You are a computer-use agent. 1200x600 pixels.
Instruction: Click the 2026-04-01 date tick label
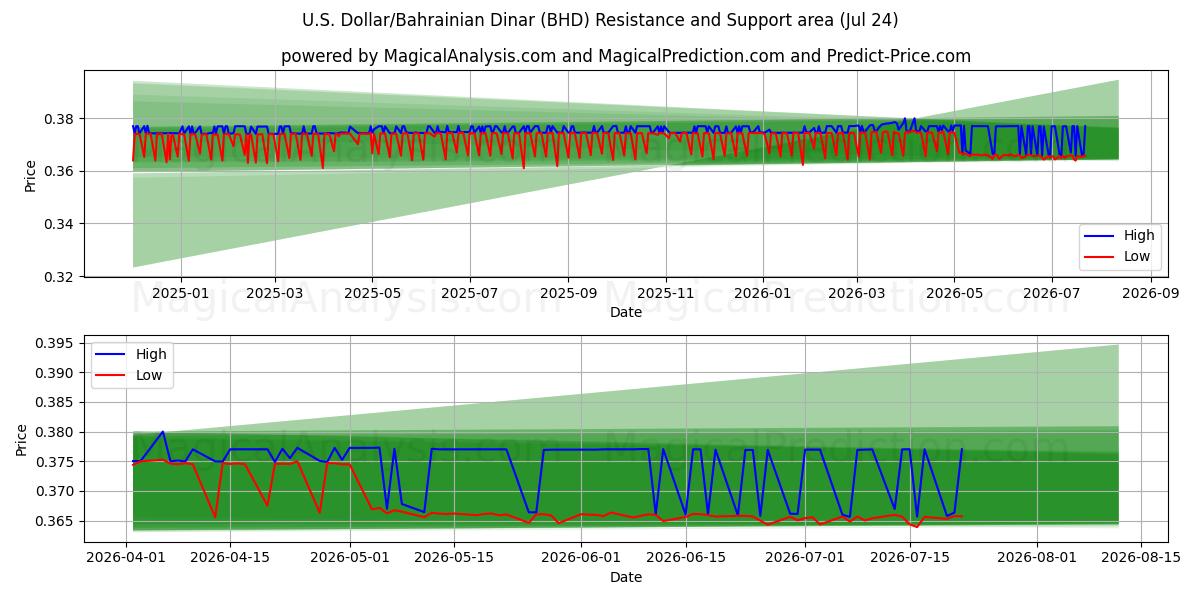point(126,558)
